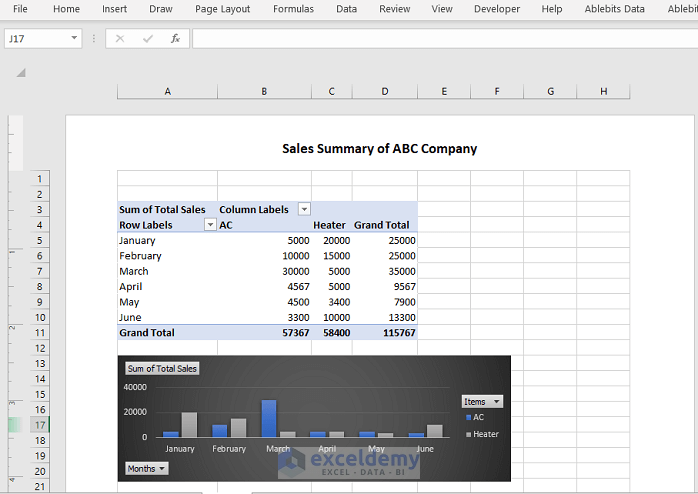
Task: Select the 'March' row label cell
Action: [x=167, y=271]
